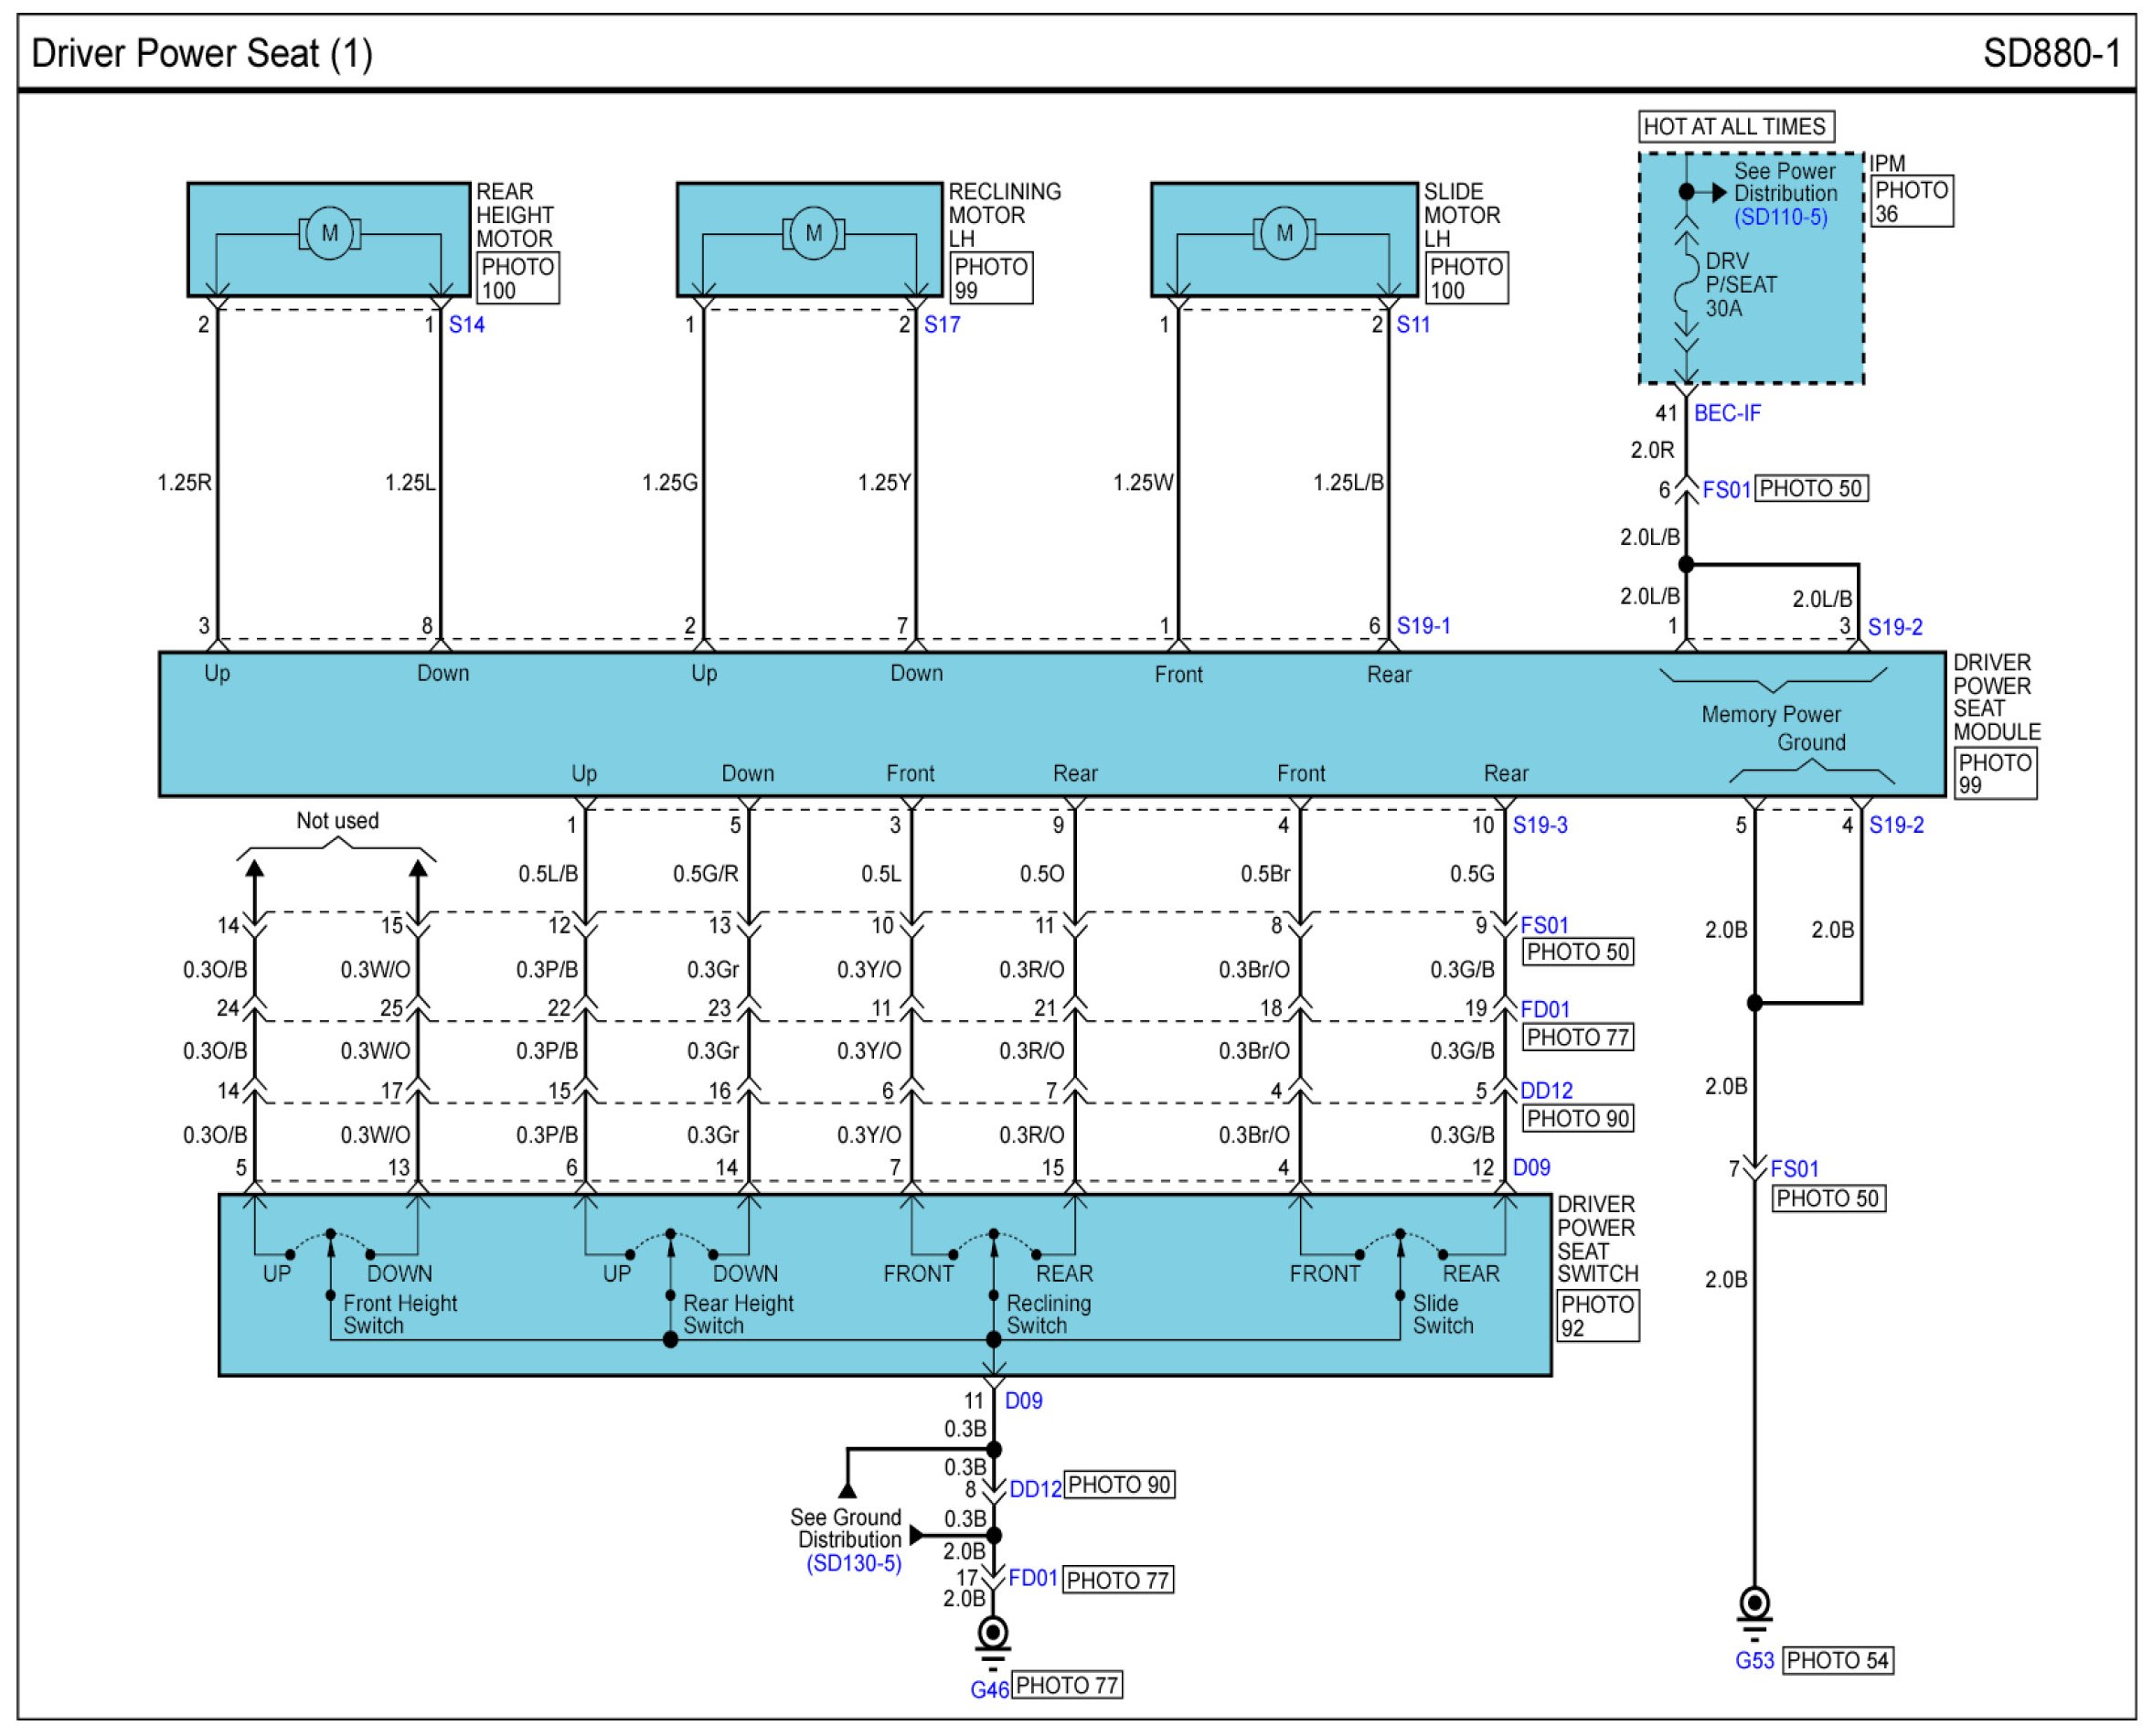
Task: Click the 1.25Y wire label
Action: [x=884, y=483]
